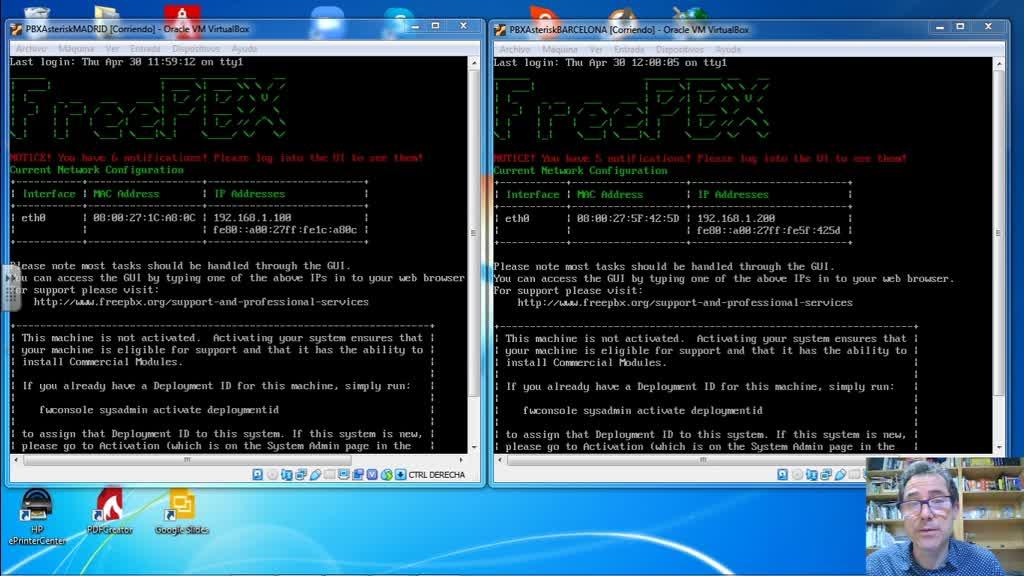Click MADRID vertical scrollbar down arrow

click(474, 448)
